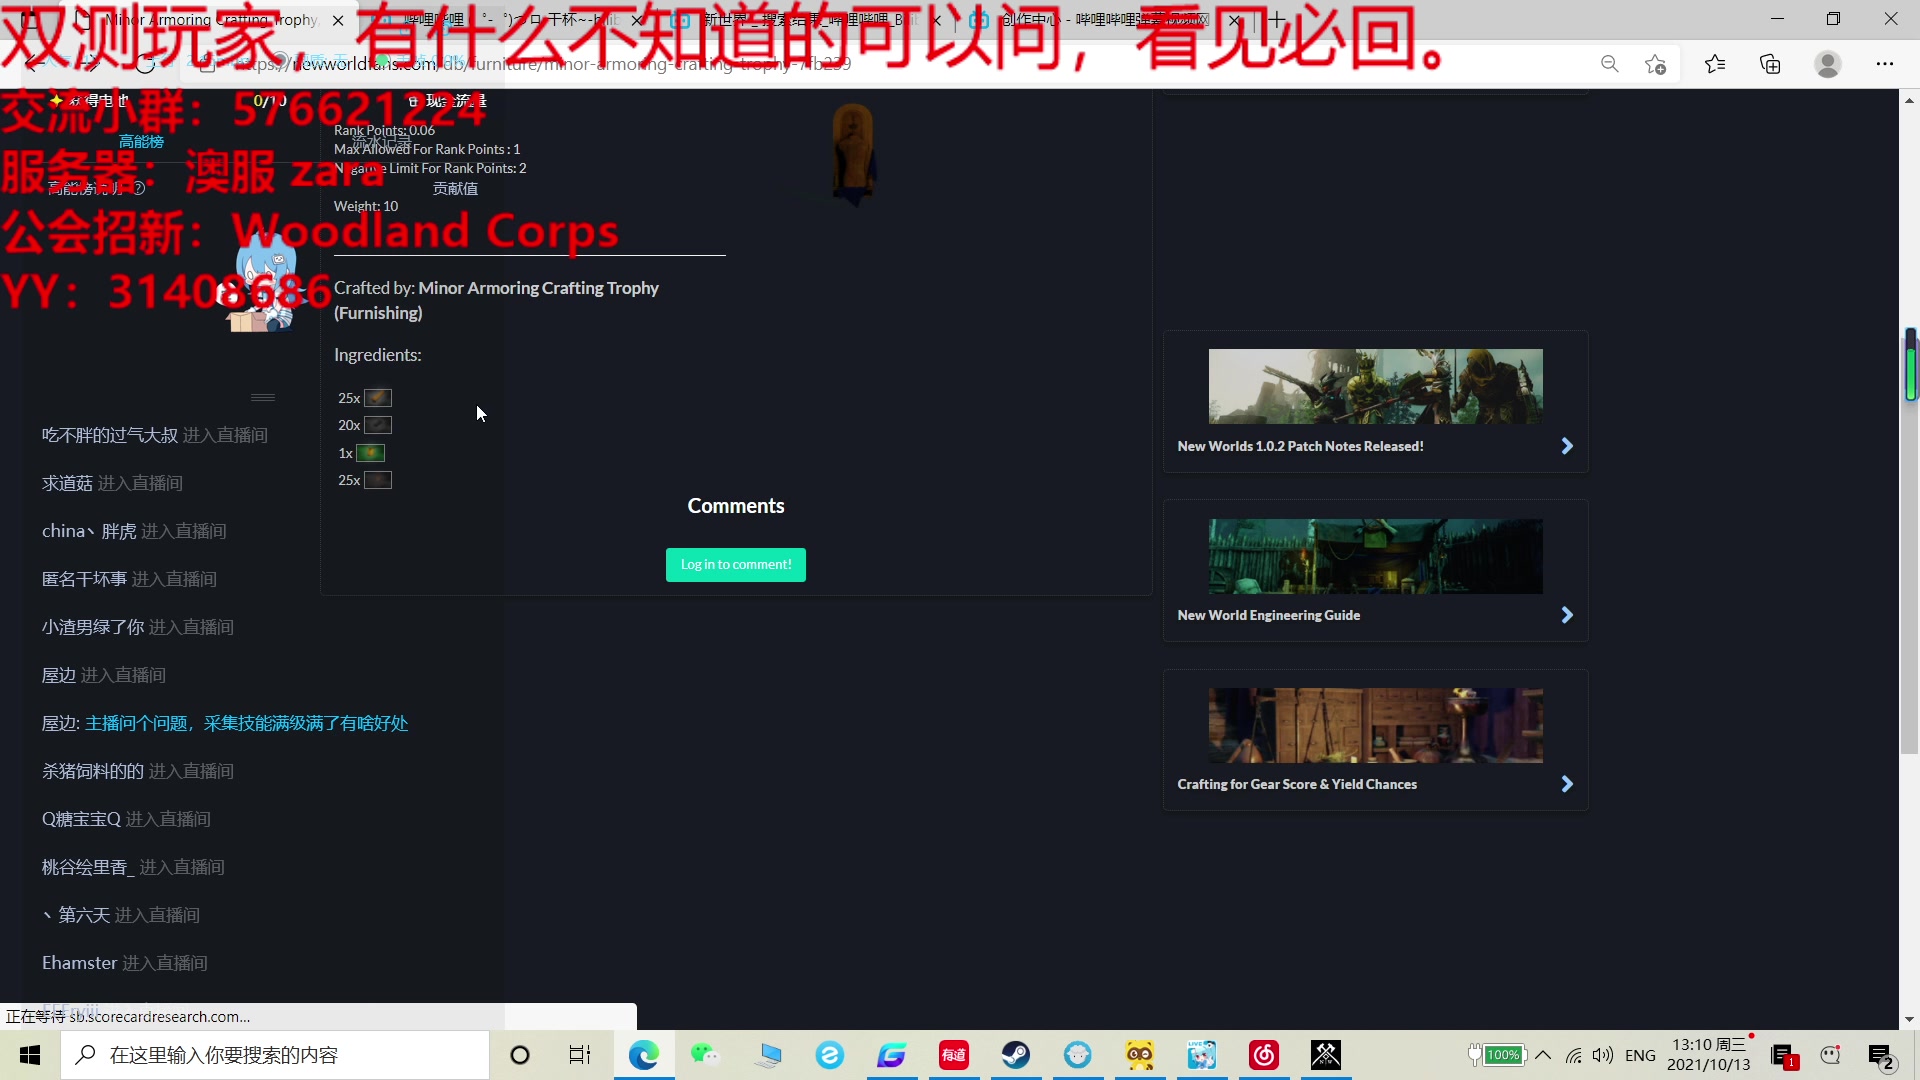Open the Edge Favorites list
1920x1080 pixels.
[1715, 64]
